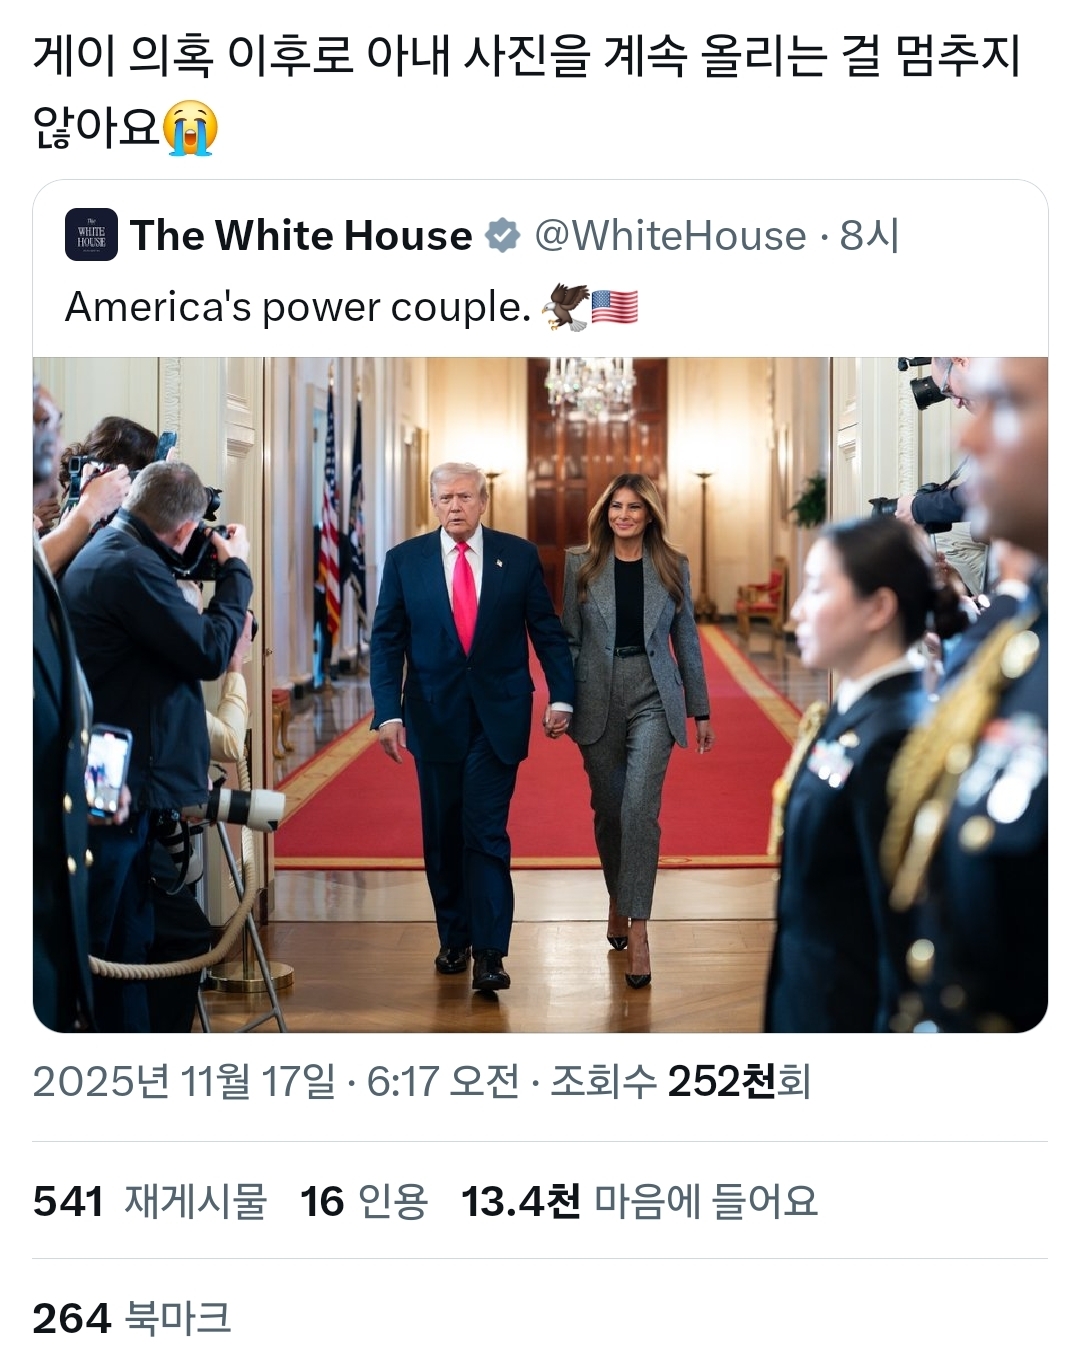View the 조회수 252천회 view count

tap(680, 1081)
